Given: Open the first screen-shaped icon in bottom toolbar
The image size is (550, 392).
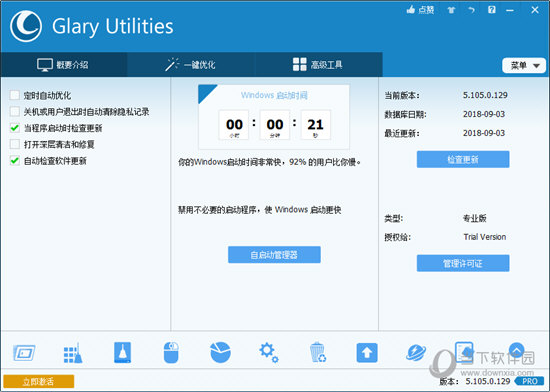Looking at the screenshot, I should point(24,353).
